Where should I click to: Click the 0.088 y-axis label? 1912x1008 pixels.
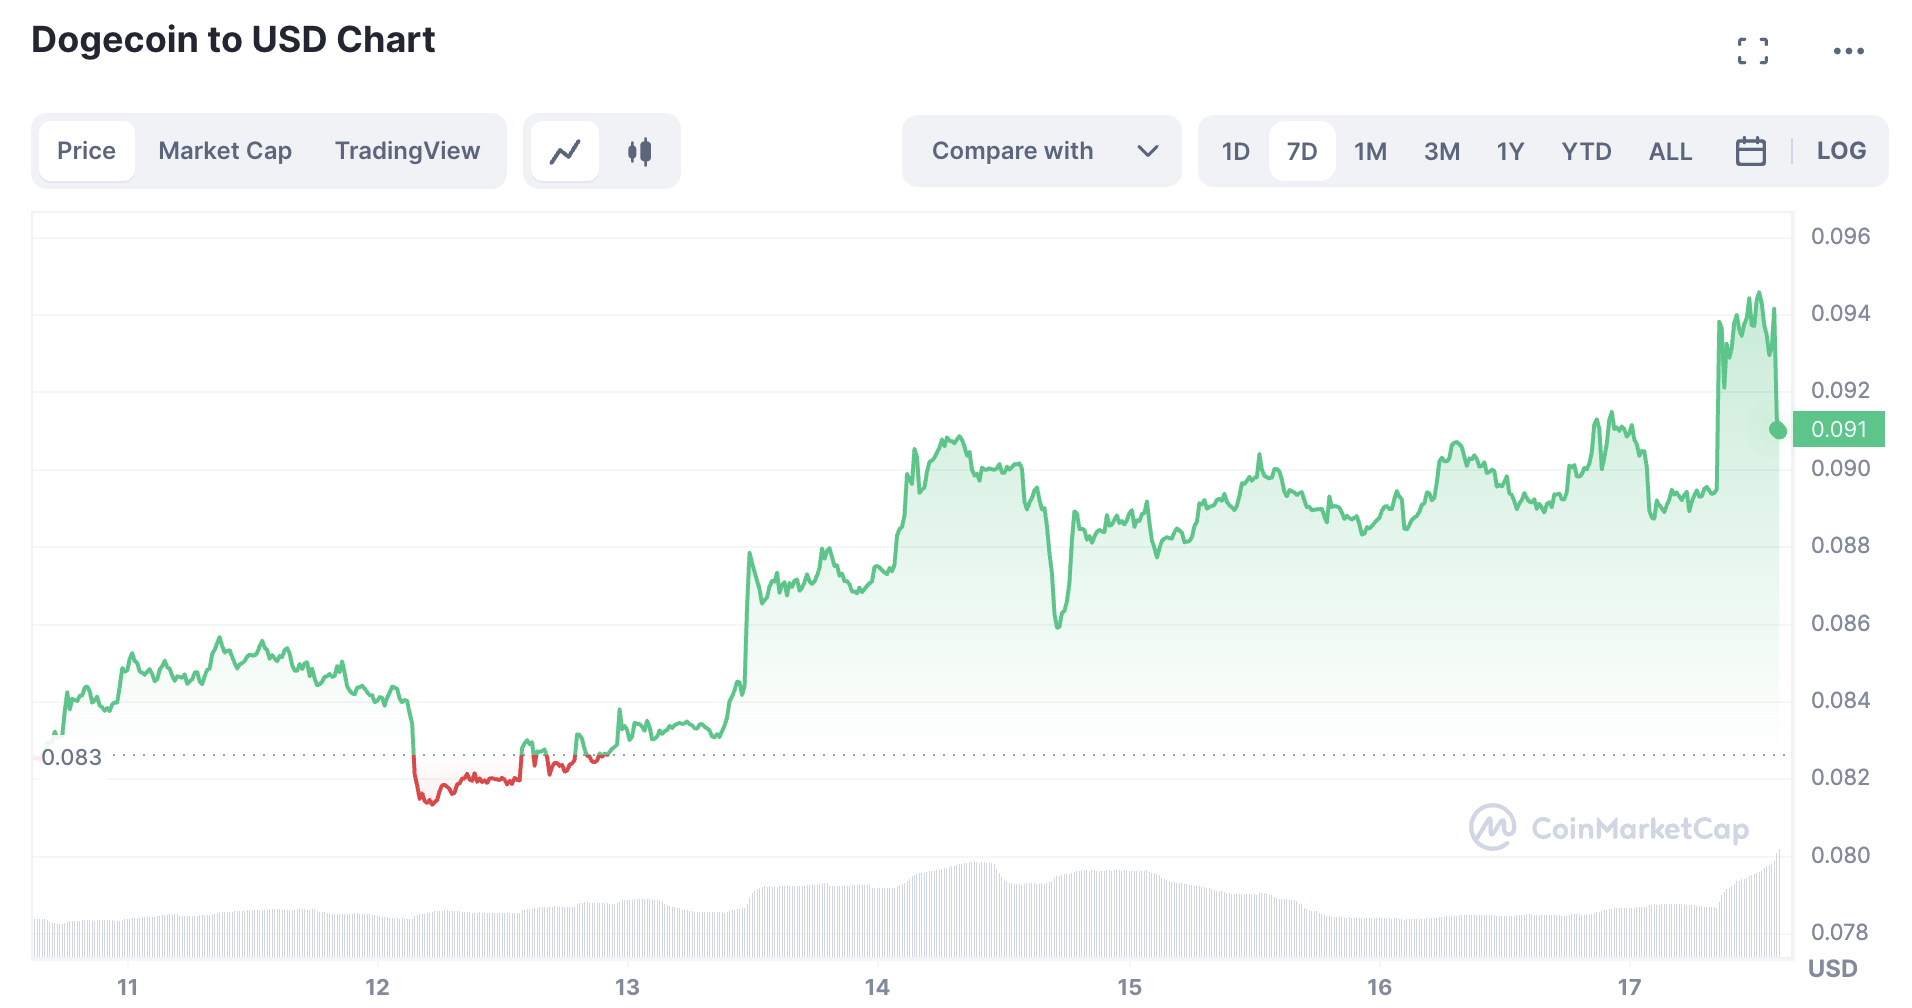tap(1840, 545)
